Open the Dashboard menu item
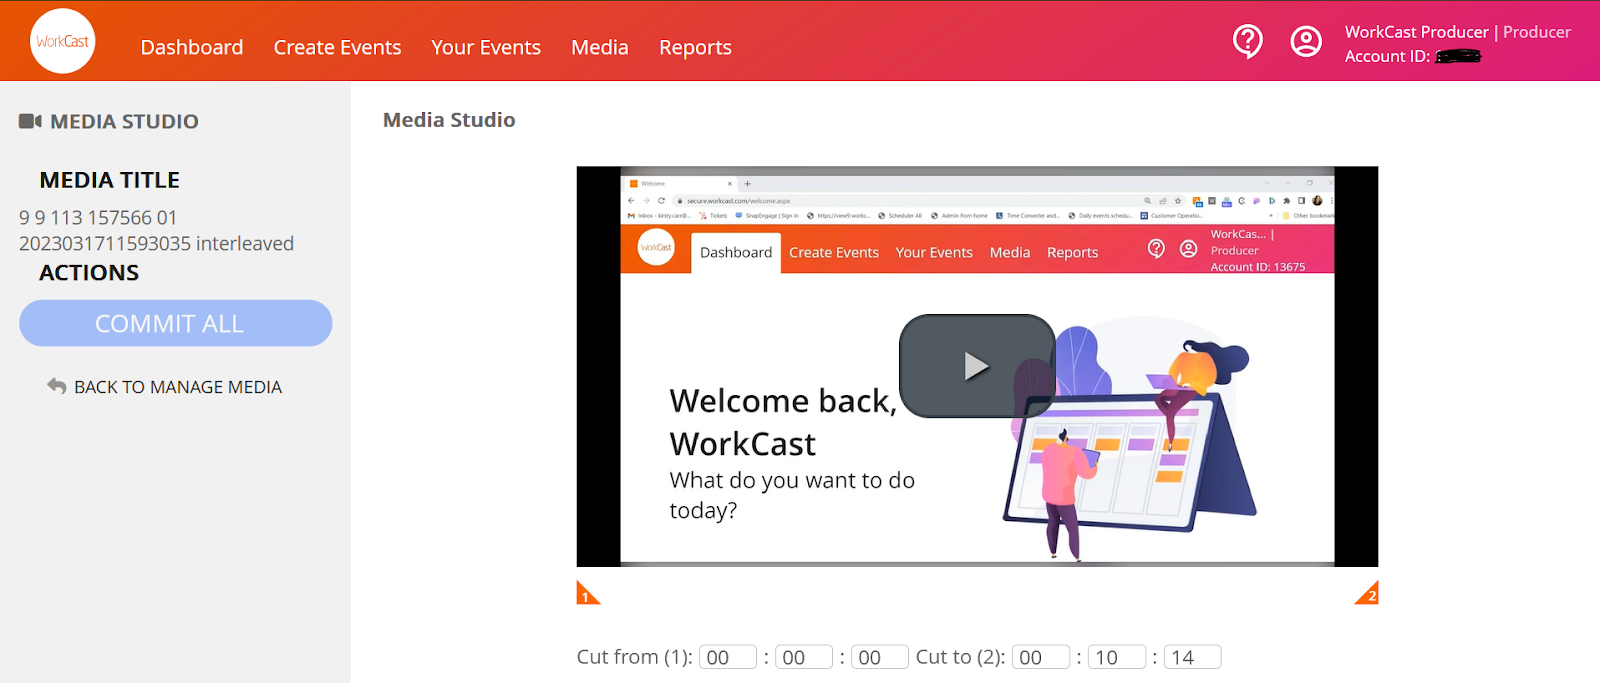This screenshot has width=1600, height=683. [x=192, y=47]
